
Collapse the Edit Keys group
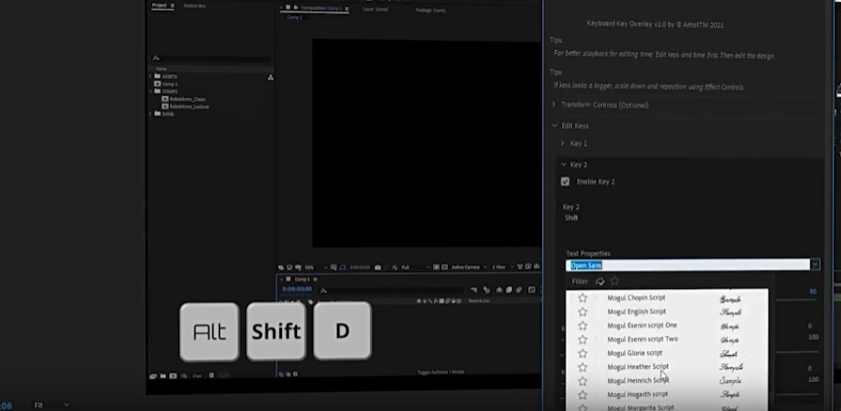[555, 126]
